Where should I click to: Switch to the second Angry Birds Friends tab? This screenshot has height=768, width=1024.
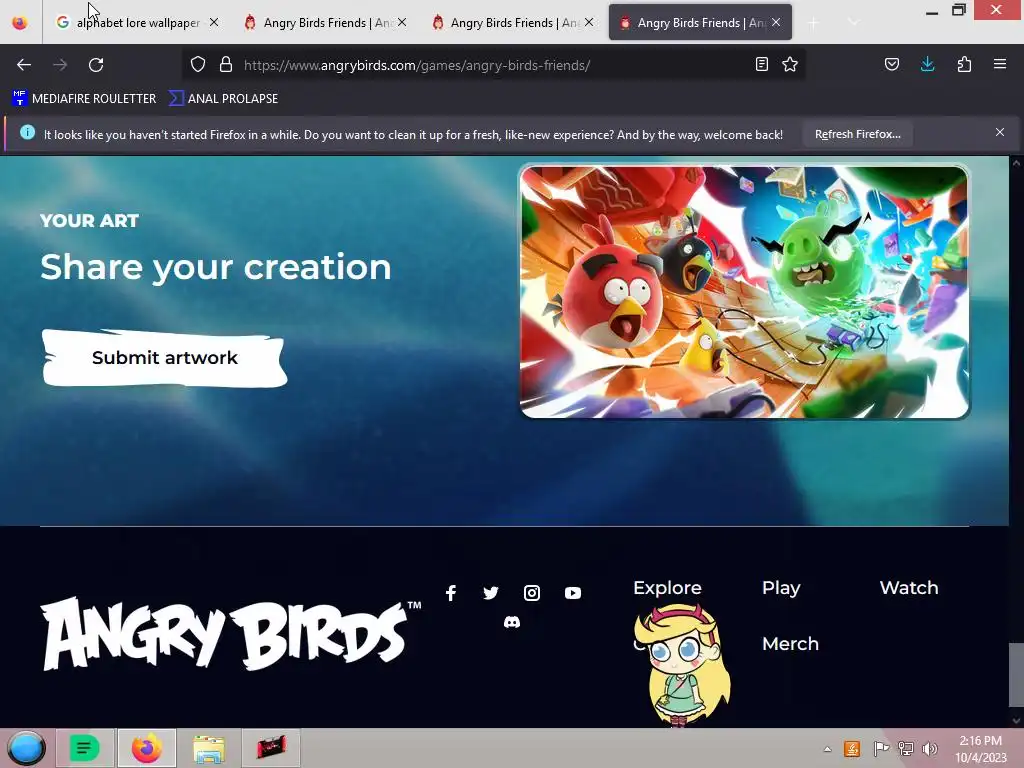point(511,22)
